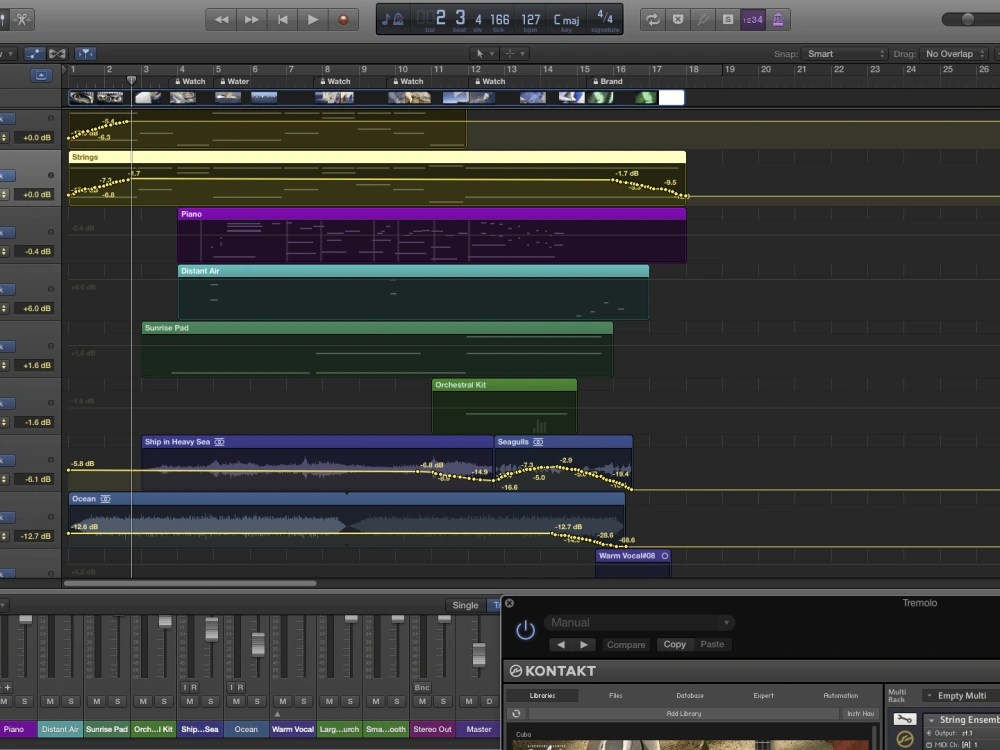Screen dimensions: 1000x750
Task: Select the Strings region header
Action: [377, 157]
